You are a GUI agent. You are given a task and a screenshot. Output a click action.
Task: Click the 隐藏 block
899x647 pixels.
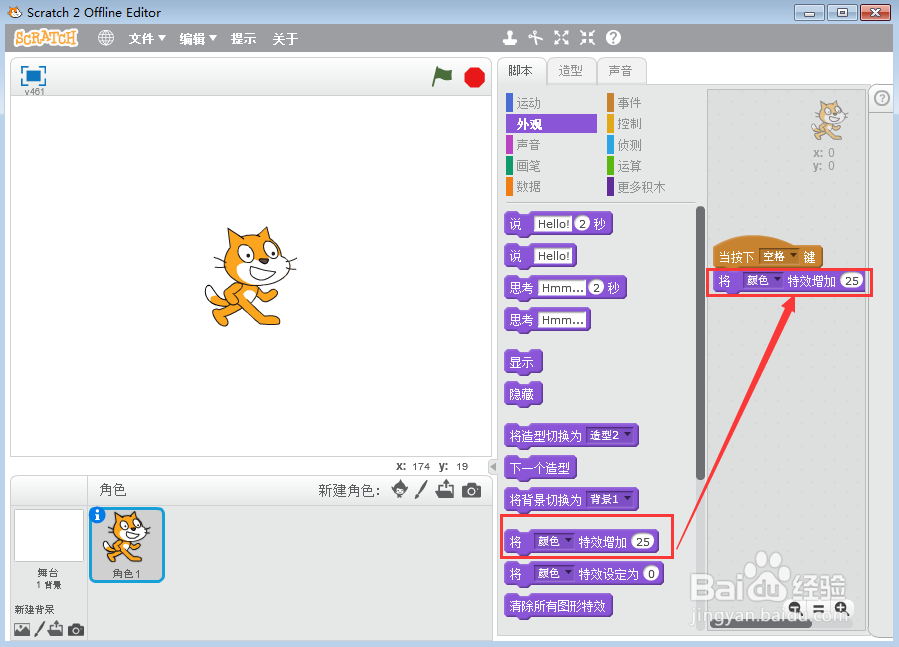pos(523,395)
